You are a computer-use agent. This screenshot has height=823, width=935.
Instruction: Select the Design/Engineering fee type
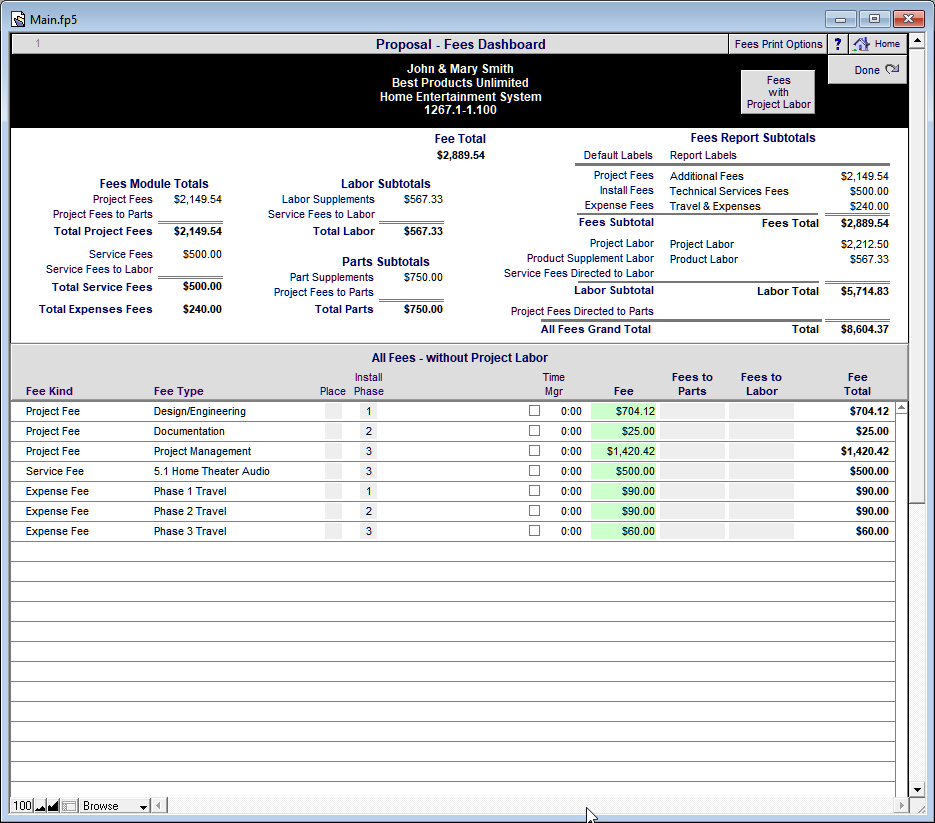pos(200,412)
